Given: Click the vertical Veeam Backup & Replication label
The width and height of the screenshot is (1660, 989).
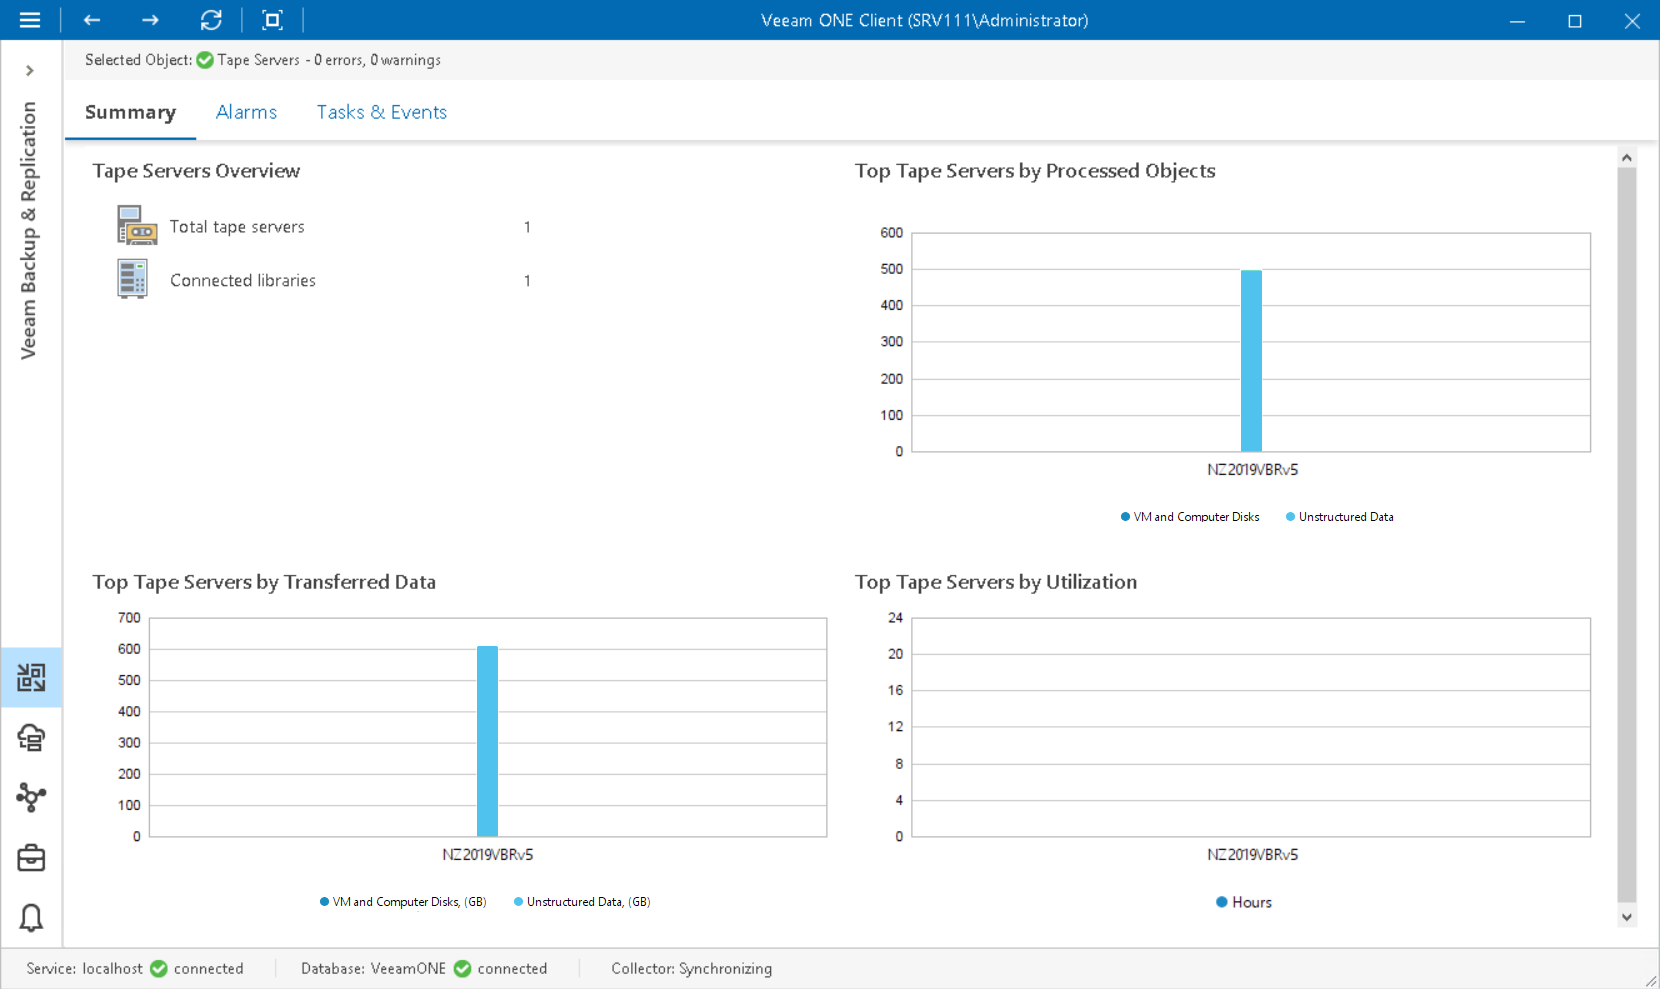Looking at the screenshot, I should (x=28, y=230).
